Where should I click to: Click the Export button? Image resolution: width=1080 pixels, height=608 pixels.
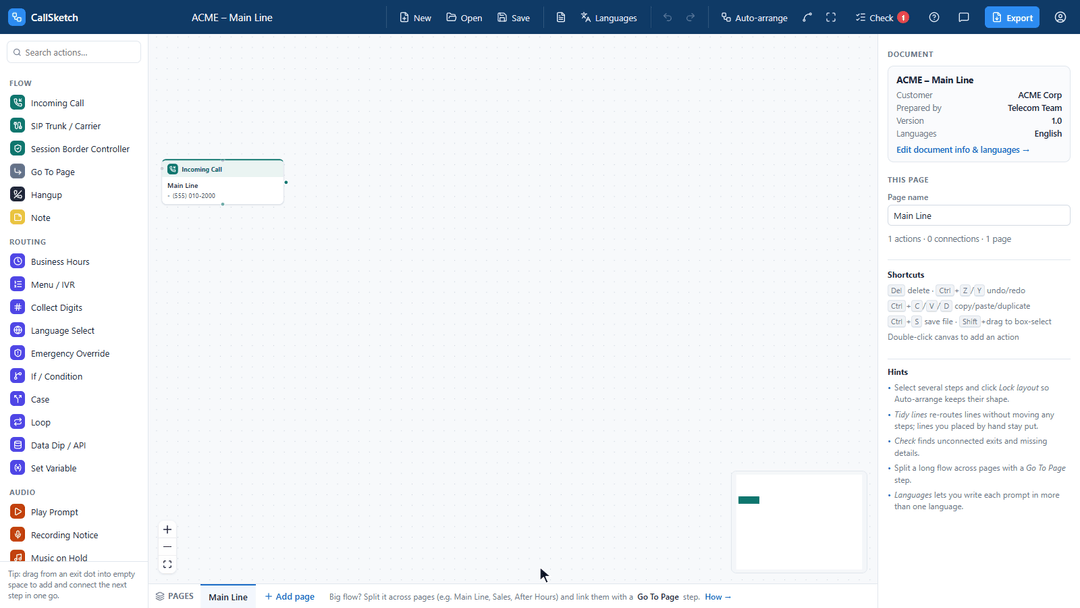(1012, 17)
